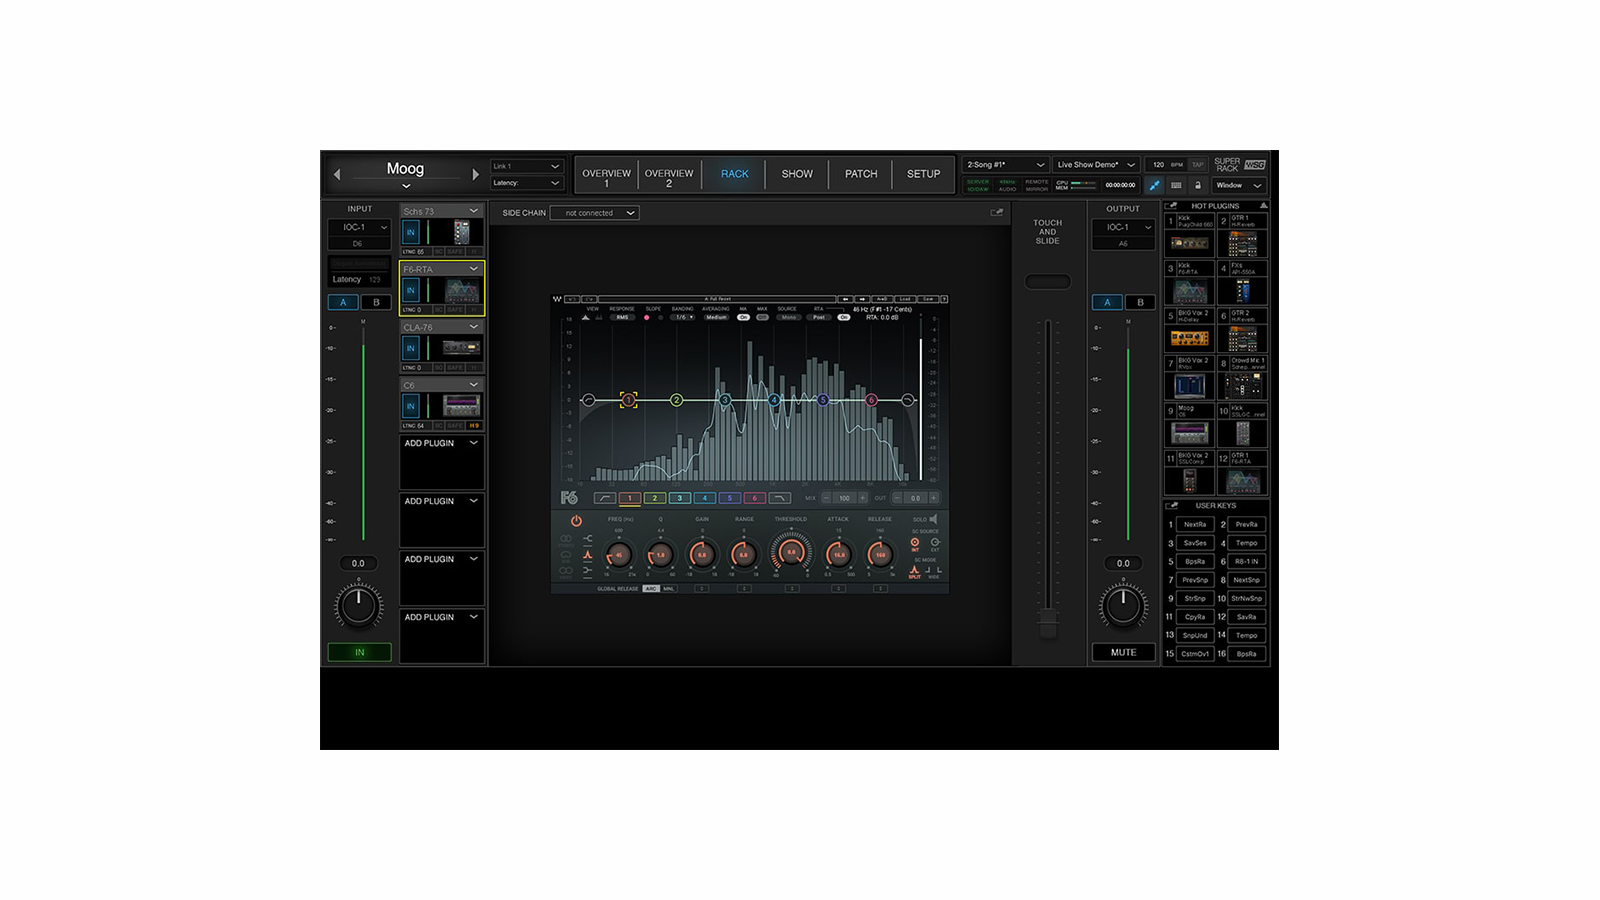Click the F6 band power icon
This screenshot has height=900, width=1600.
point(576,521)
